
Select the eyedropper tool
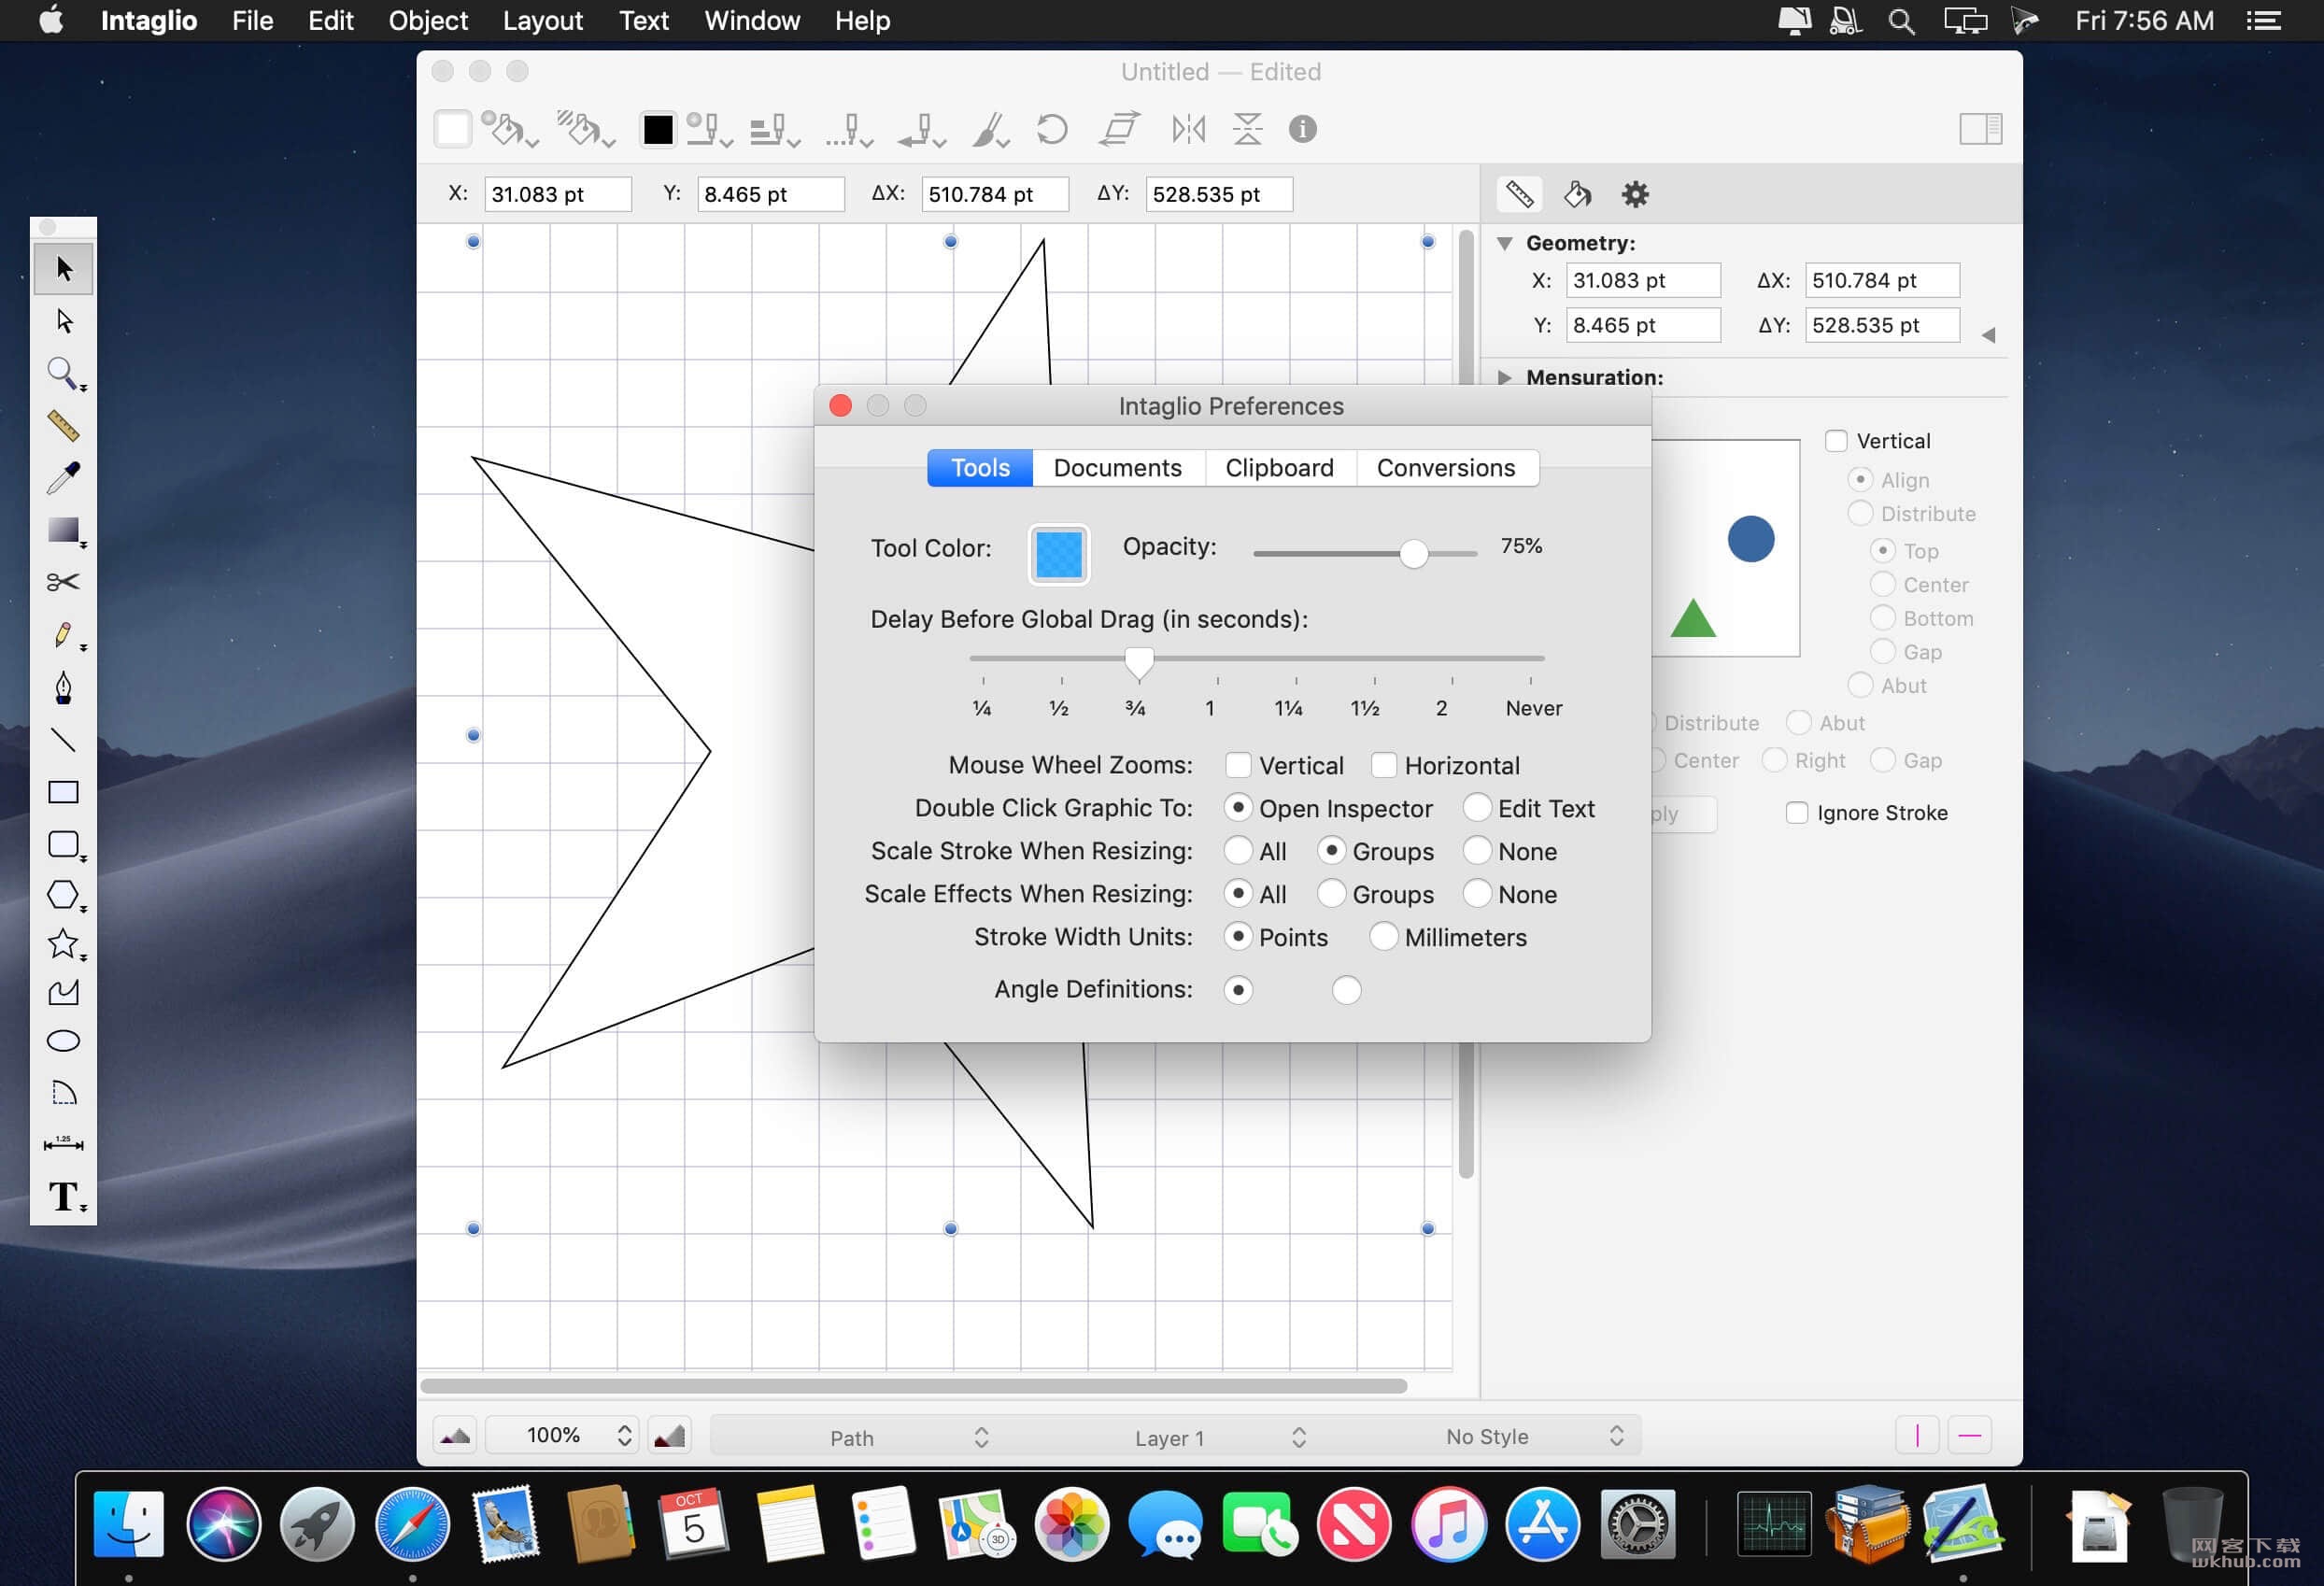pyautogui.click(x=64, y=478)
